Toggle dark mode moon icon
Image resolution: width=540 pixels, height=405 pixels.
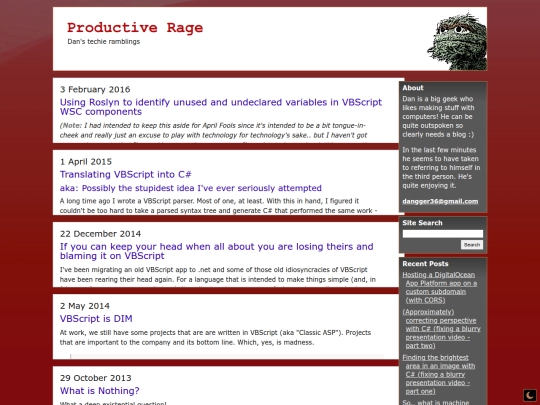click(x=530, y=395)
